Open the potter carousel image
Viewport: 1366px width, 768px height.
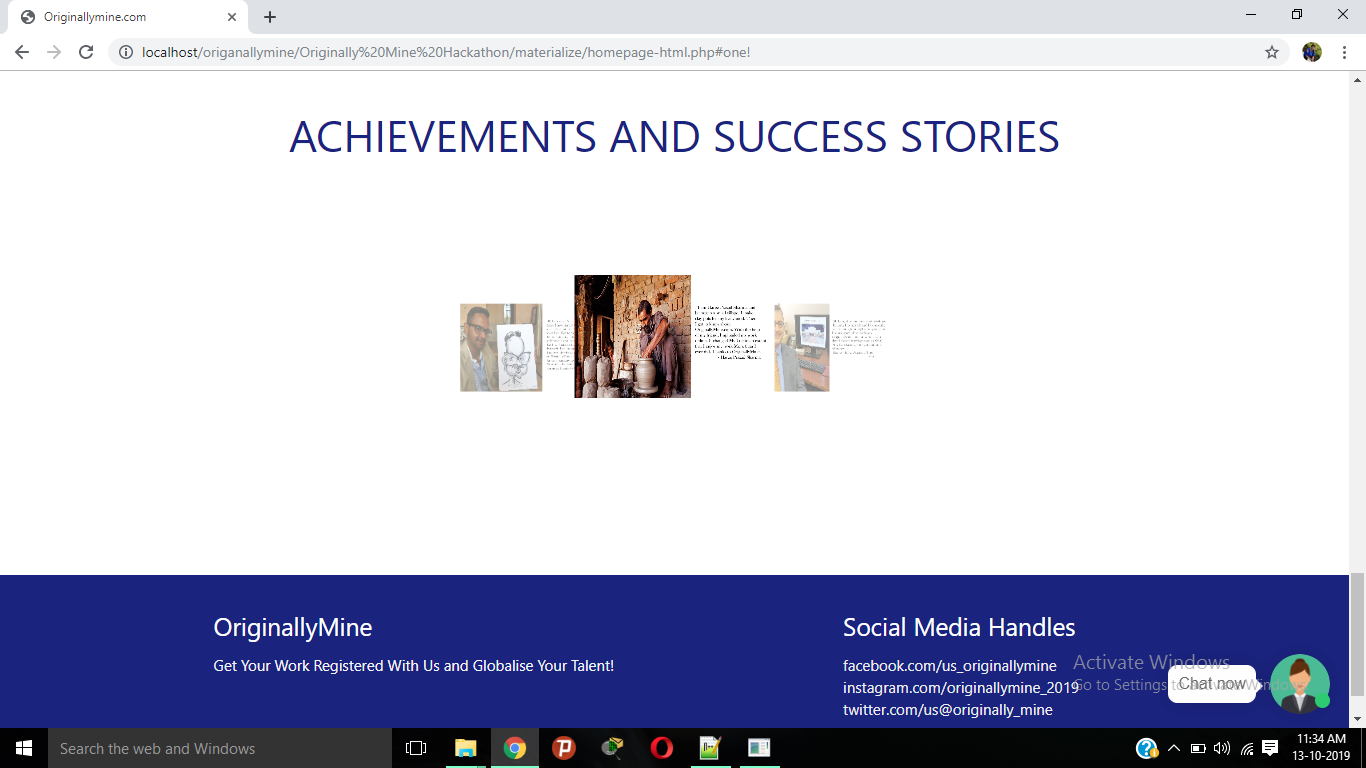pos(632,336)
